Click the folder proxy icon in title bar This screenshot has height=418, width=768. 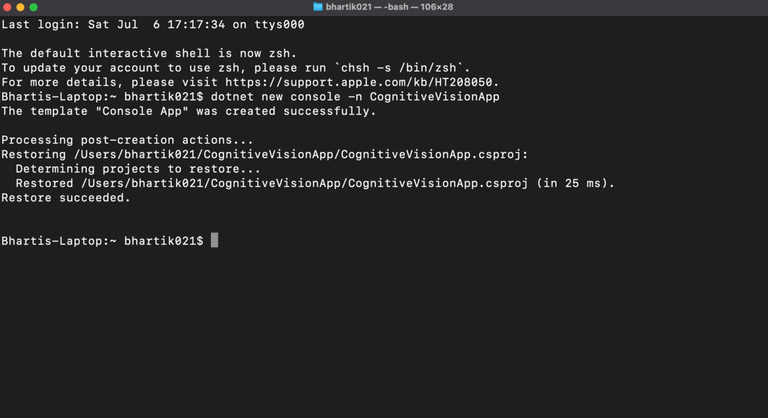tap(318, 7)
